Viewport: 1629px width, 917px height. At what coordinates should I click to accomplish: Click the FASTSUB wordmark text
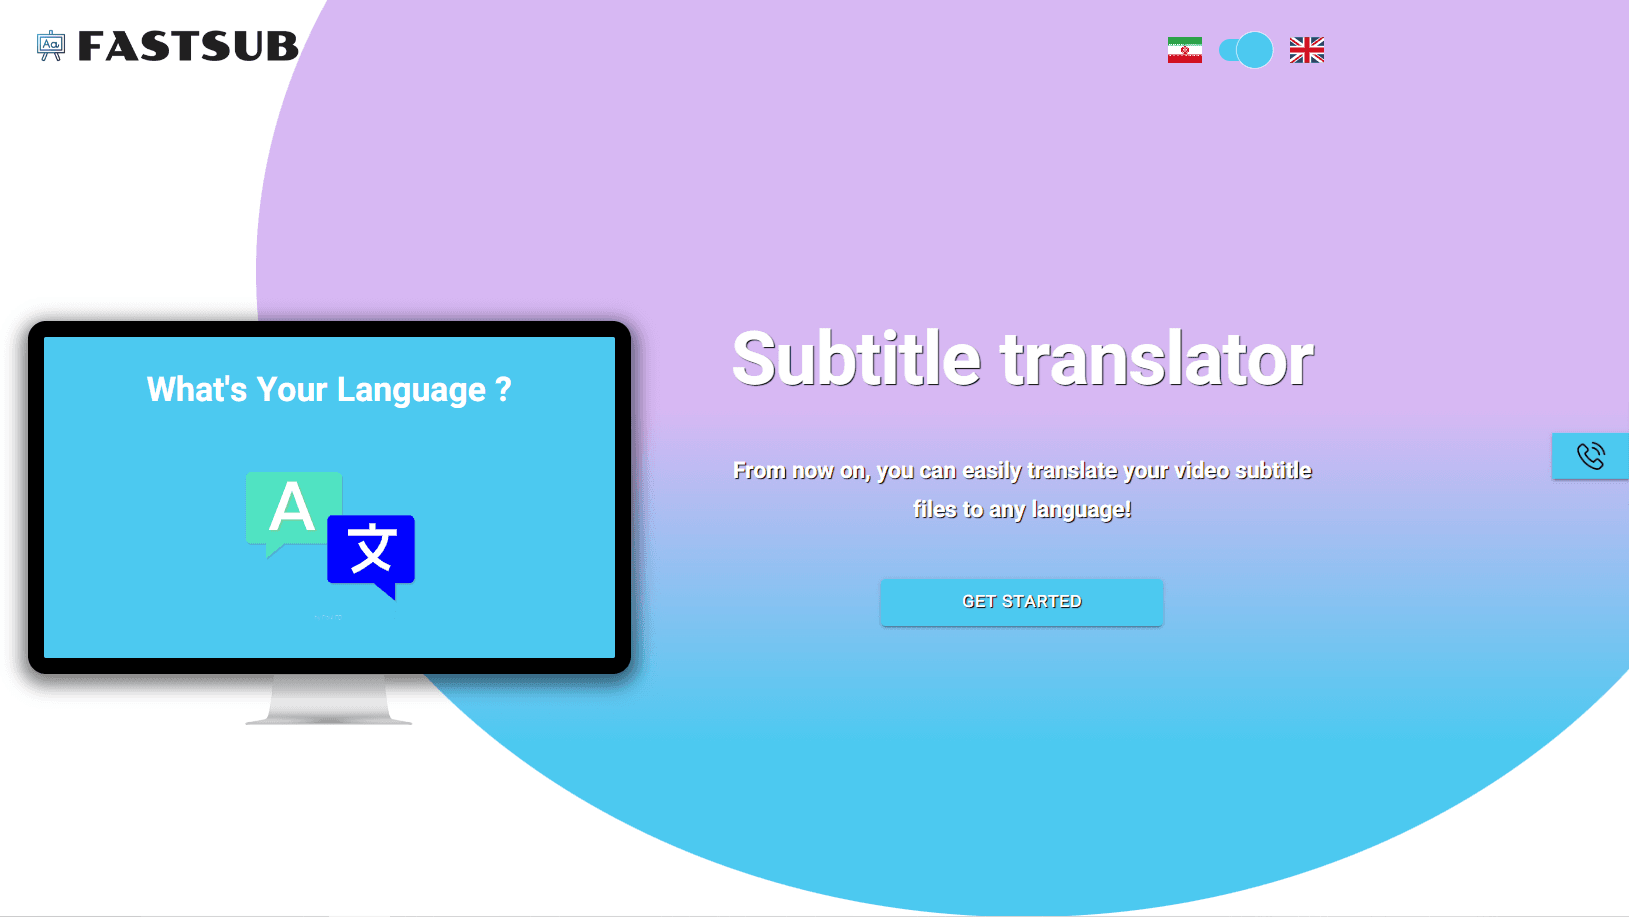(x=188, y=47)
